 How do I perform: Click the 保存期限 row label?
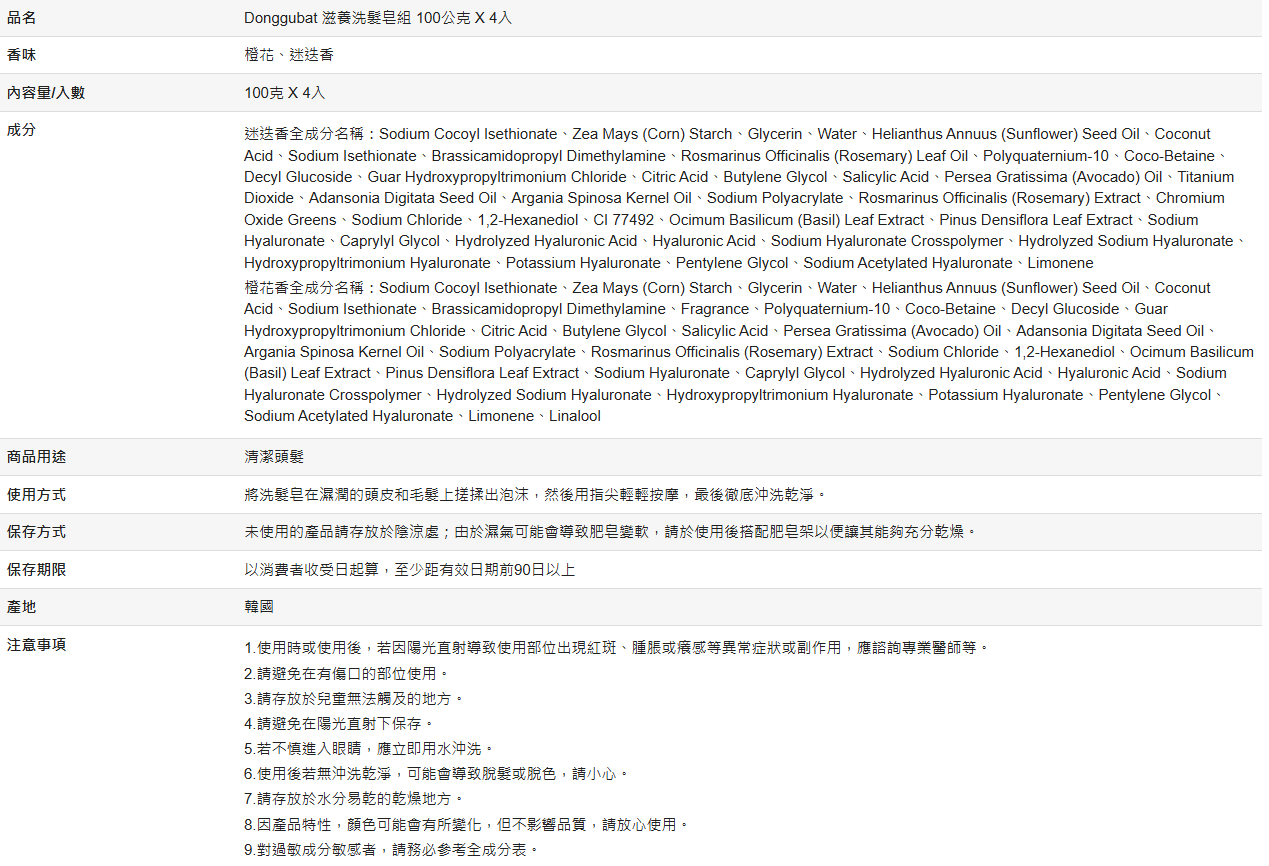pyautogui.click(x=37, y=570)
